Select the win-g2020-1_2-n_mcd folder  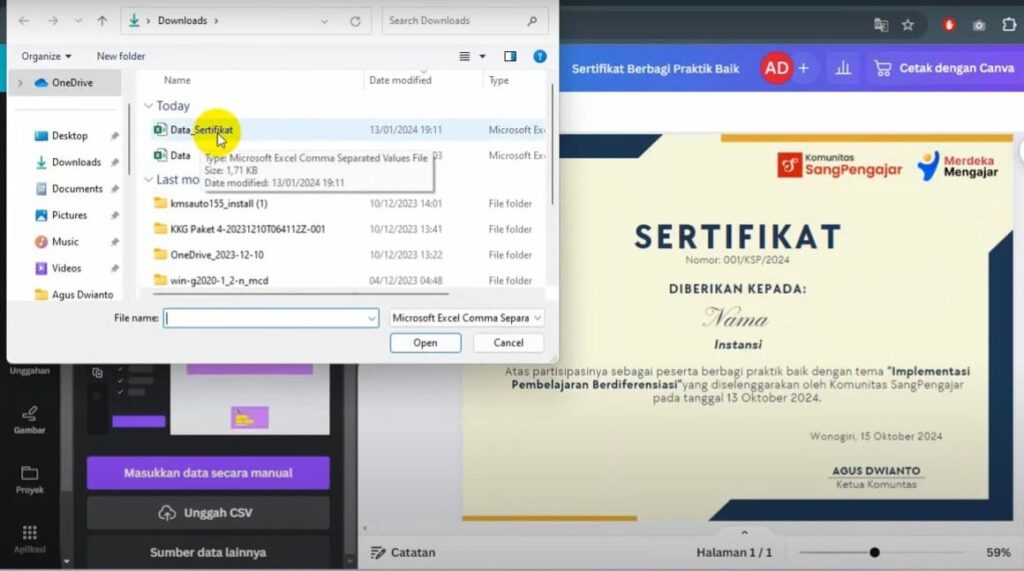coord(348,280)
